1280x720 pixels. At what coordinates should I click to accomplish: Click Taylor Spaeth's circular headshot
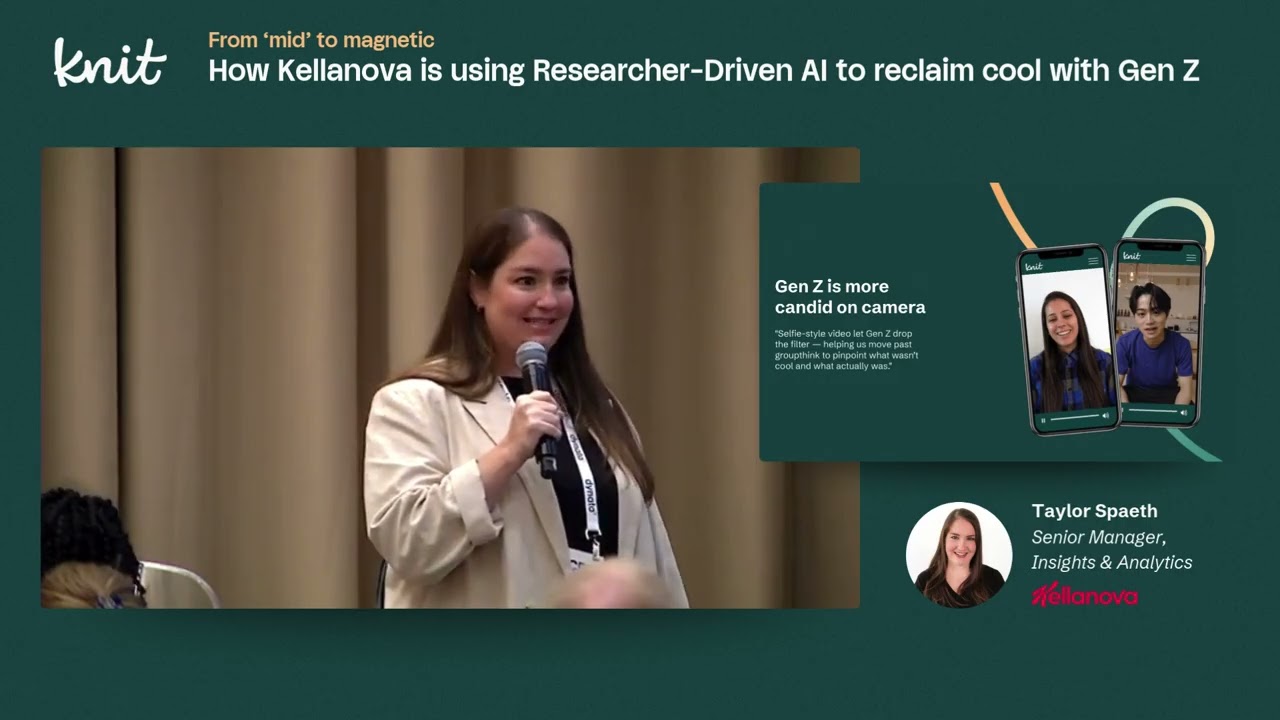(x=959, y=555)
